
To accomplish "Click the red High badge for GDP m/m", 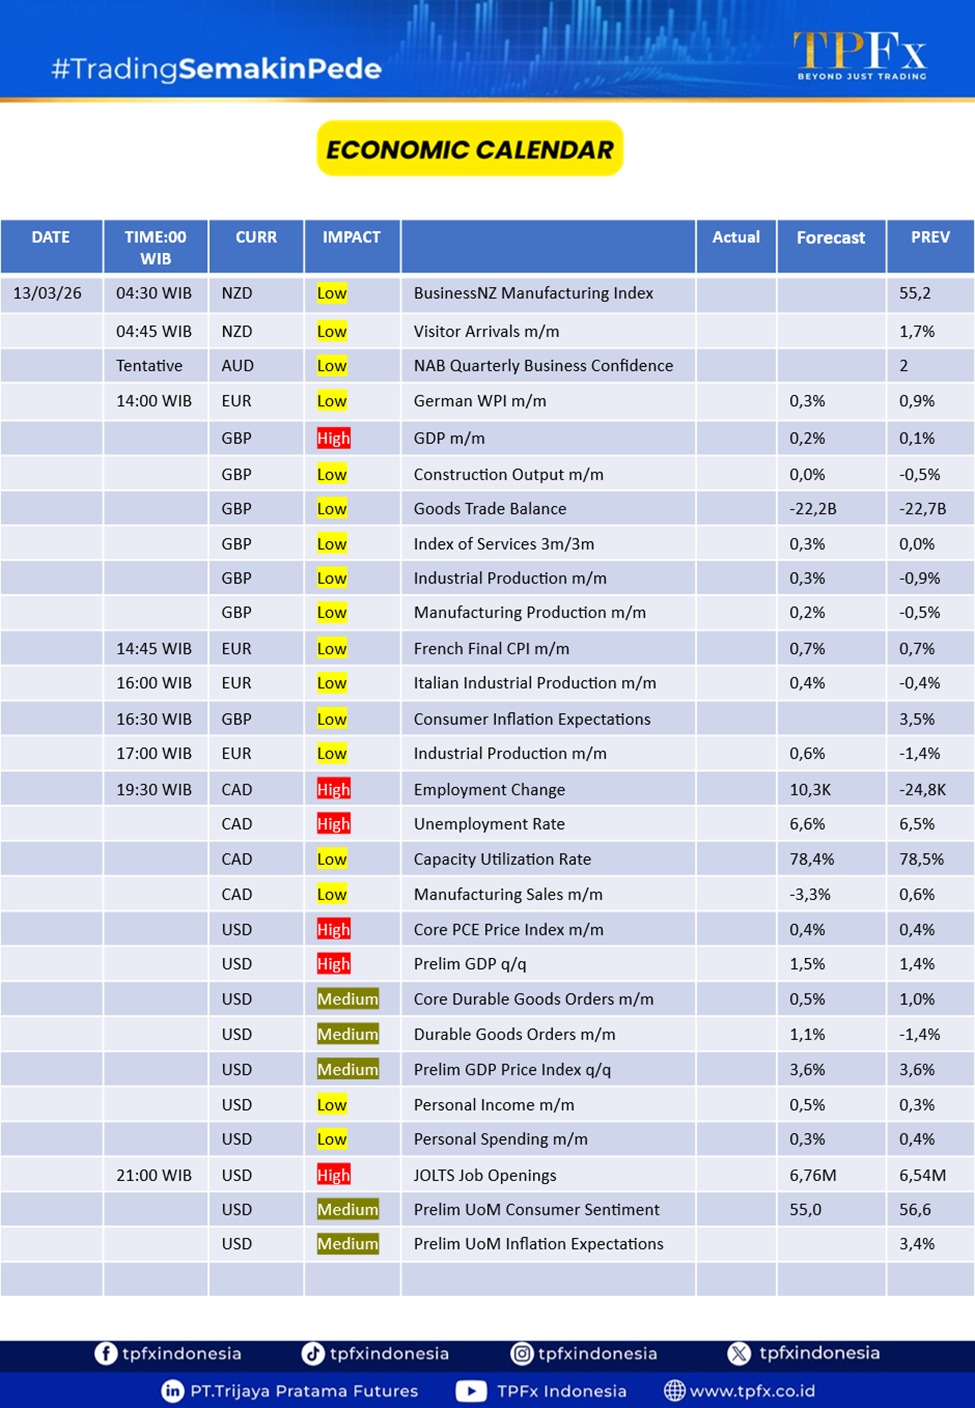I will tap(333, 438).
